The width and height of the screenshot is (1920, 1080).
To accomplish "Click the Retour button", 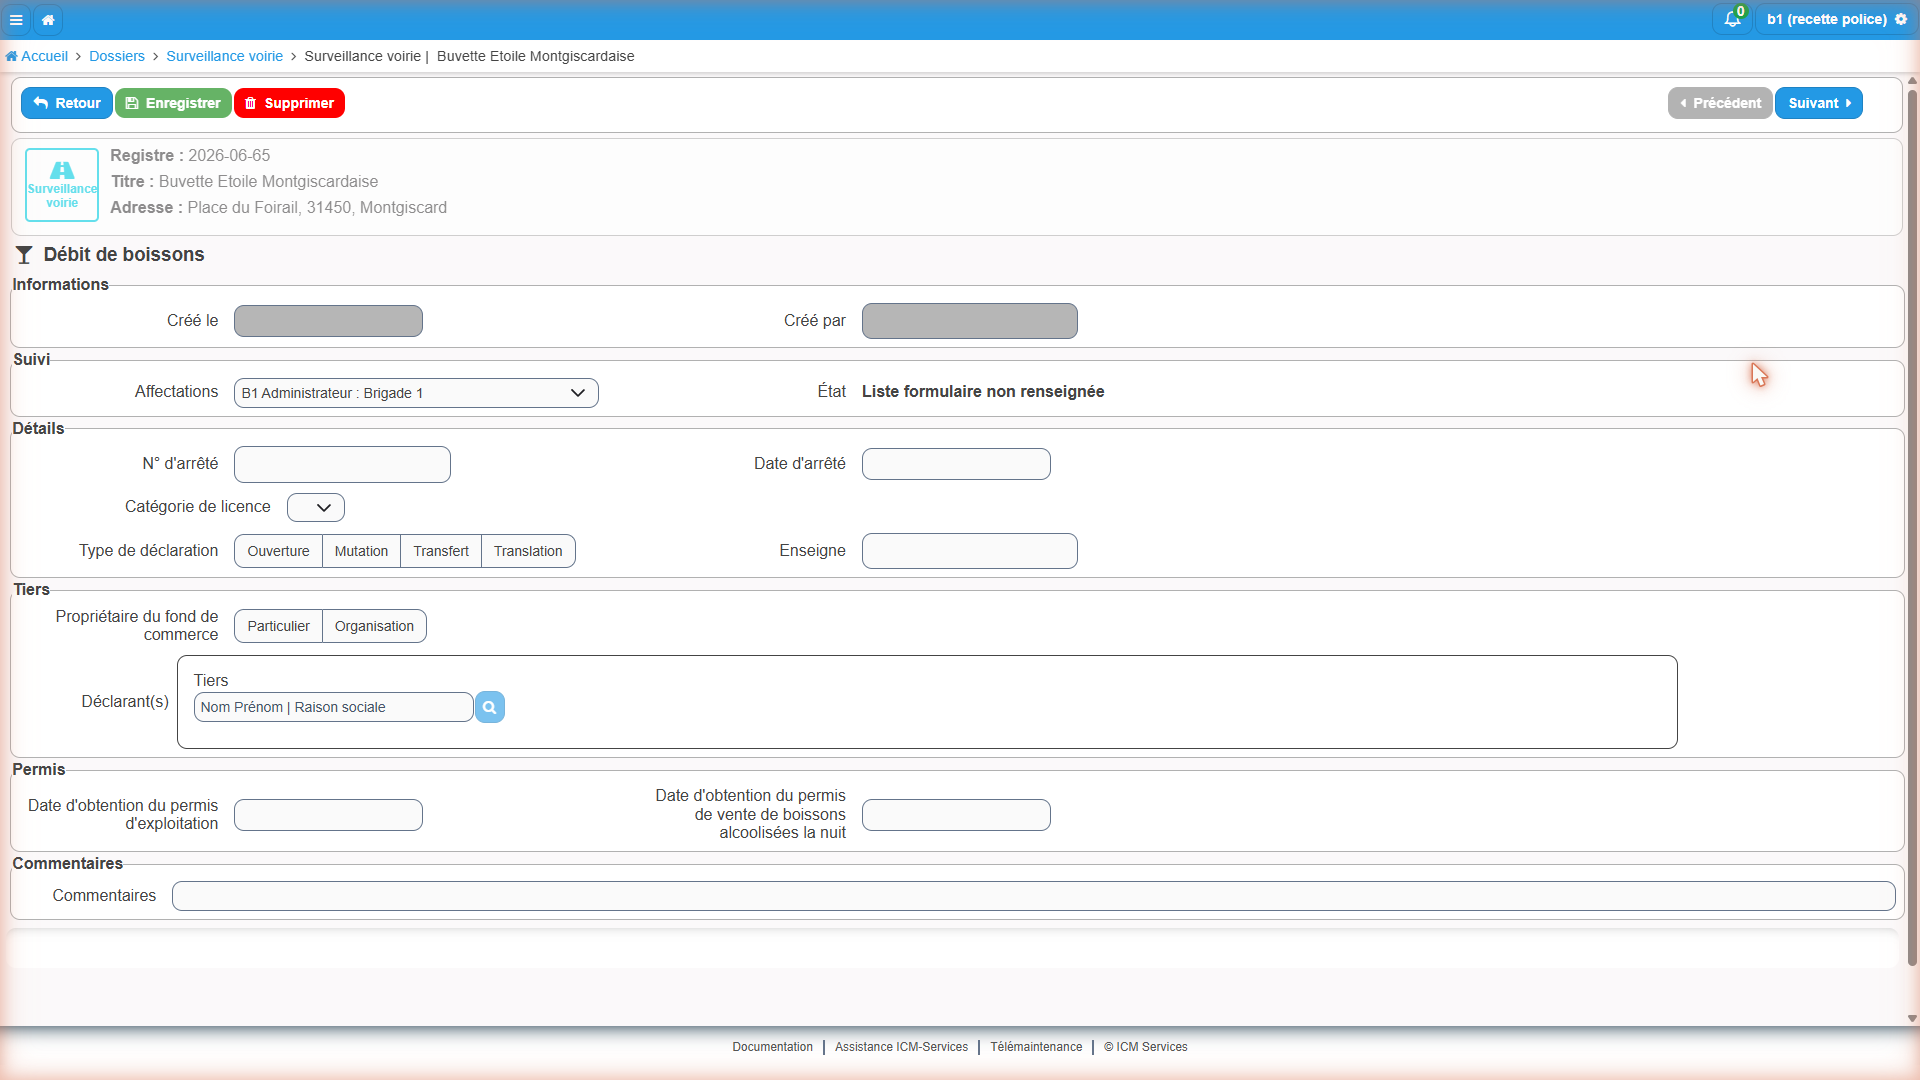I will 67,103.
